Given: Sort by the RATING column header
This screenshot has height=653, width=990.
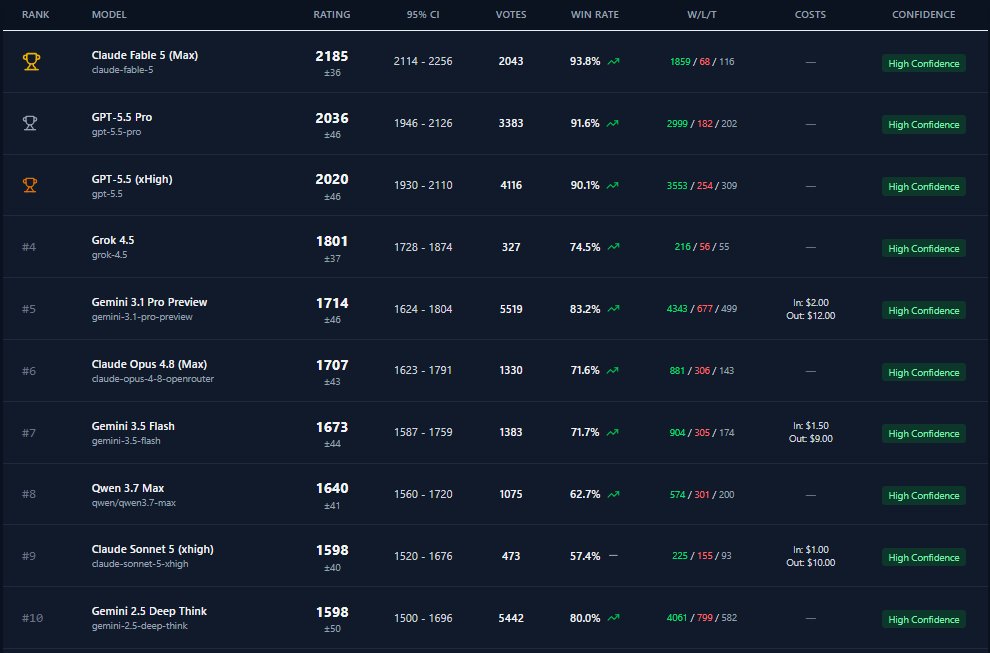Looking at the screenshot, I should click(331, 15).
